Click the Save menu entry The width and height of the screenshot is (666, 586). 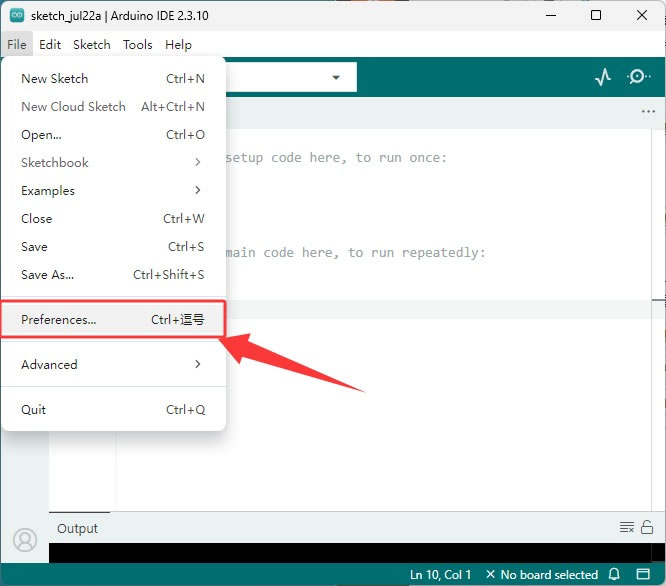pyautogui.click(x=113, y=247)
